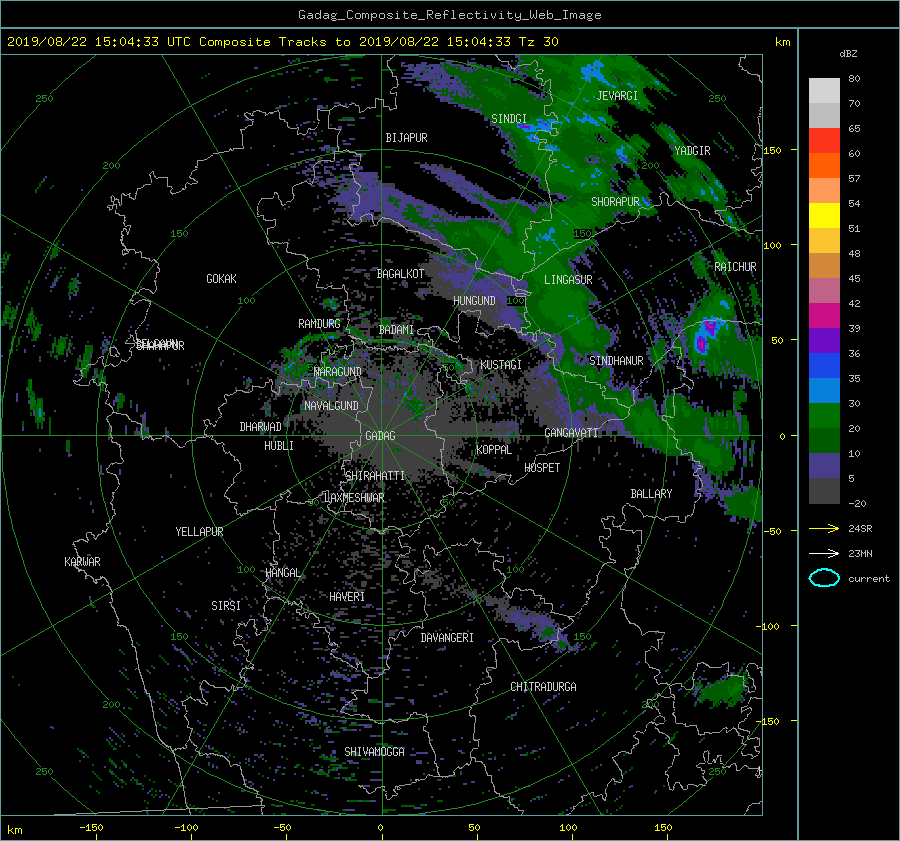Select the red 65 dBZ legend swatch
This screenshot has height=841, width=900.
tap(824, 141)
